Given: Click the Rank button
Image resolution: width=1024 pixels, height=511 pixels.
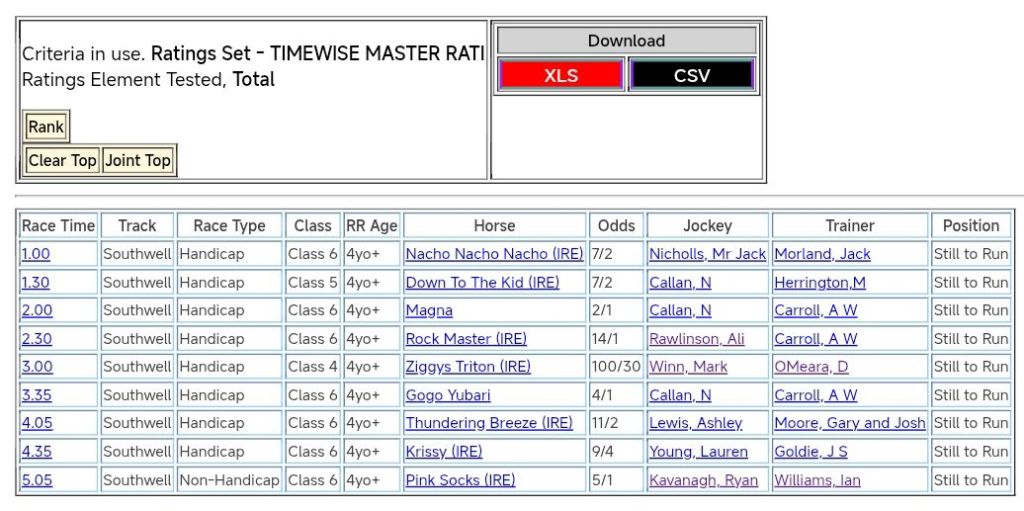Looking at the screenshot, I should tap(46, 127).
